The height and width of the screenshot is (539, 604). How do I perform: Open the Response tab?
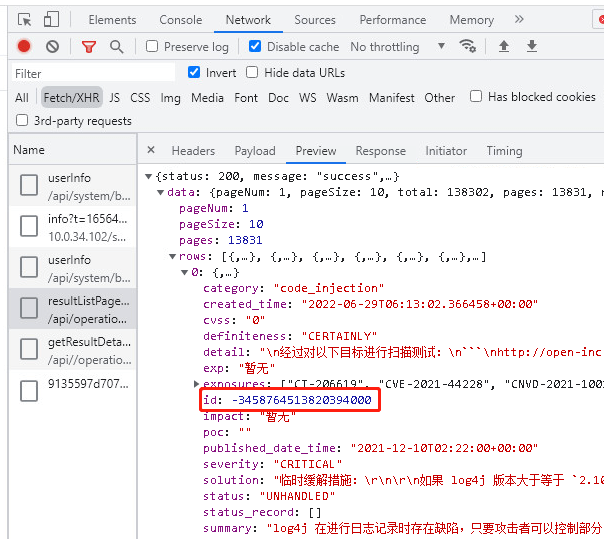coord(381,151)
